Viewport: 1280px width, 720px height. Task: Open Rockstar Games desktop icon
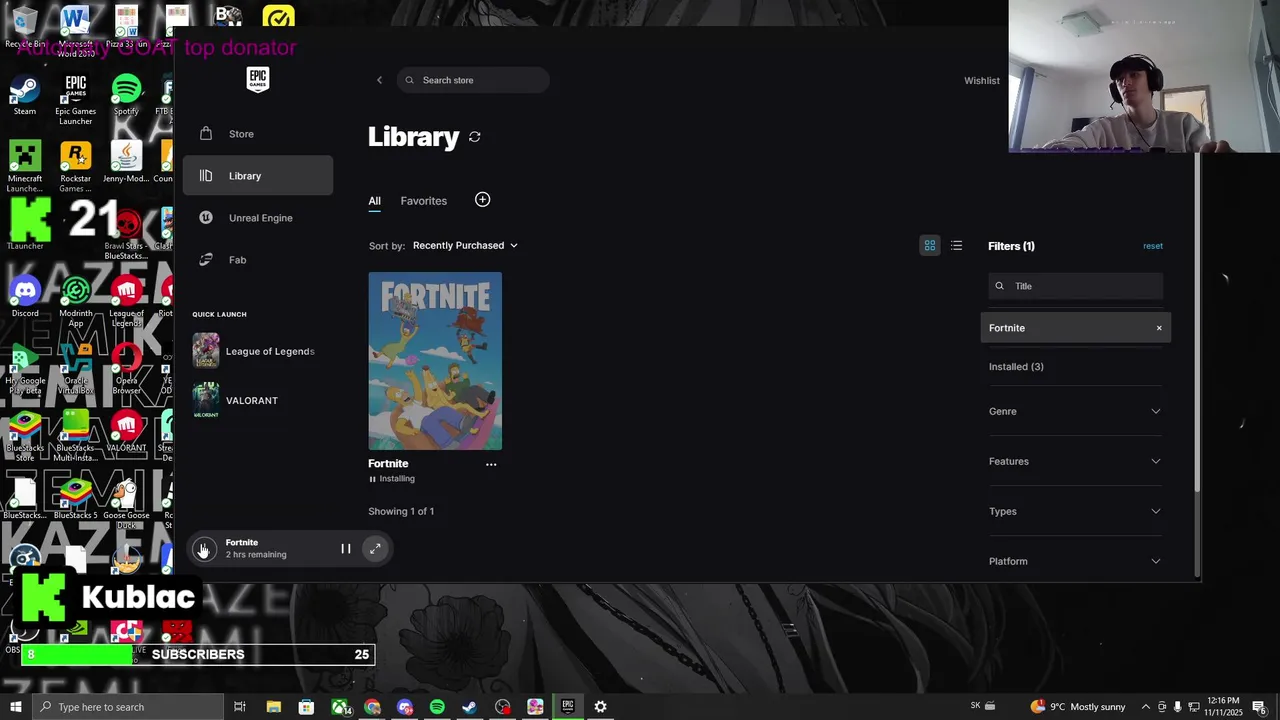(x=76, y=167)
